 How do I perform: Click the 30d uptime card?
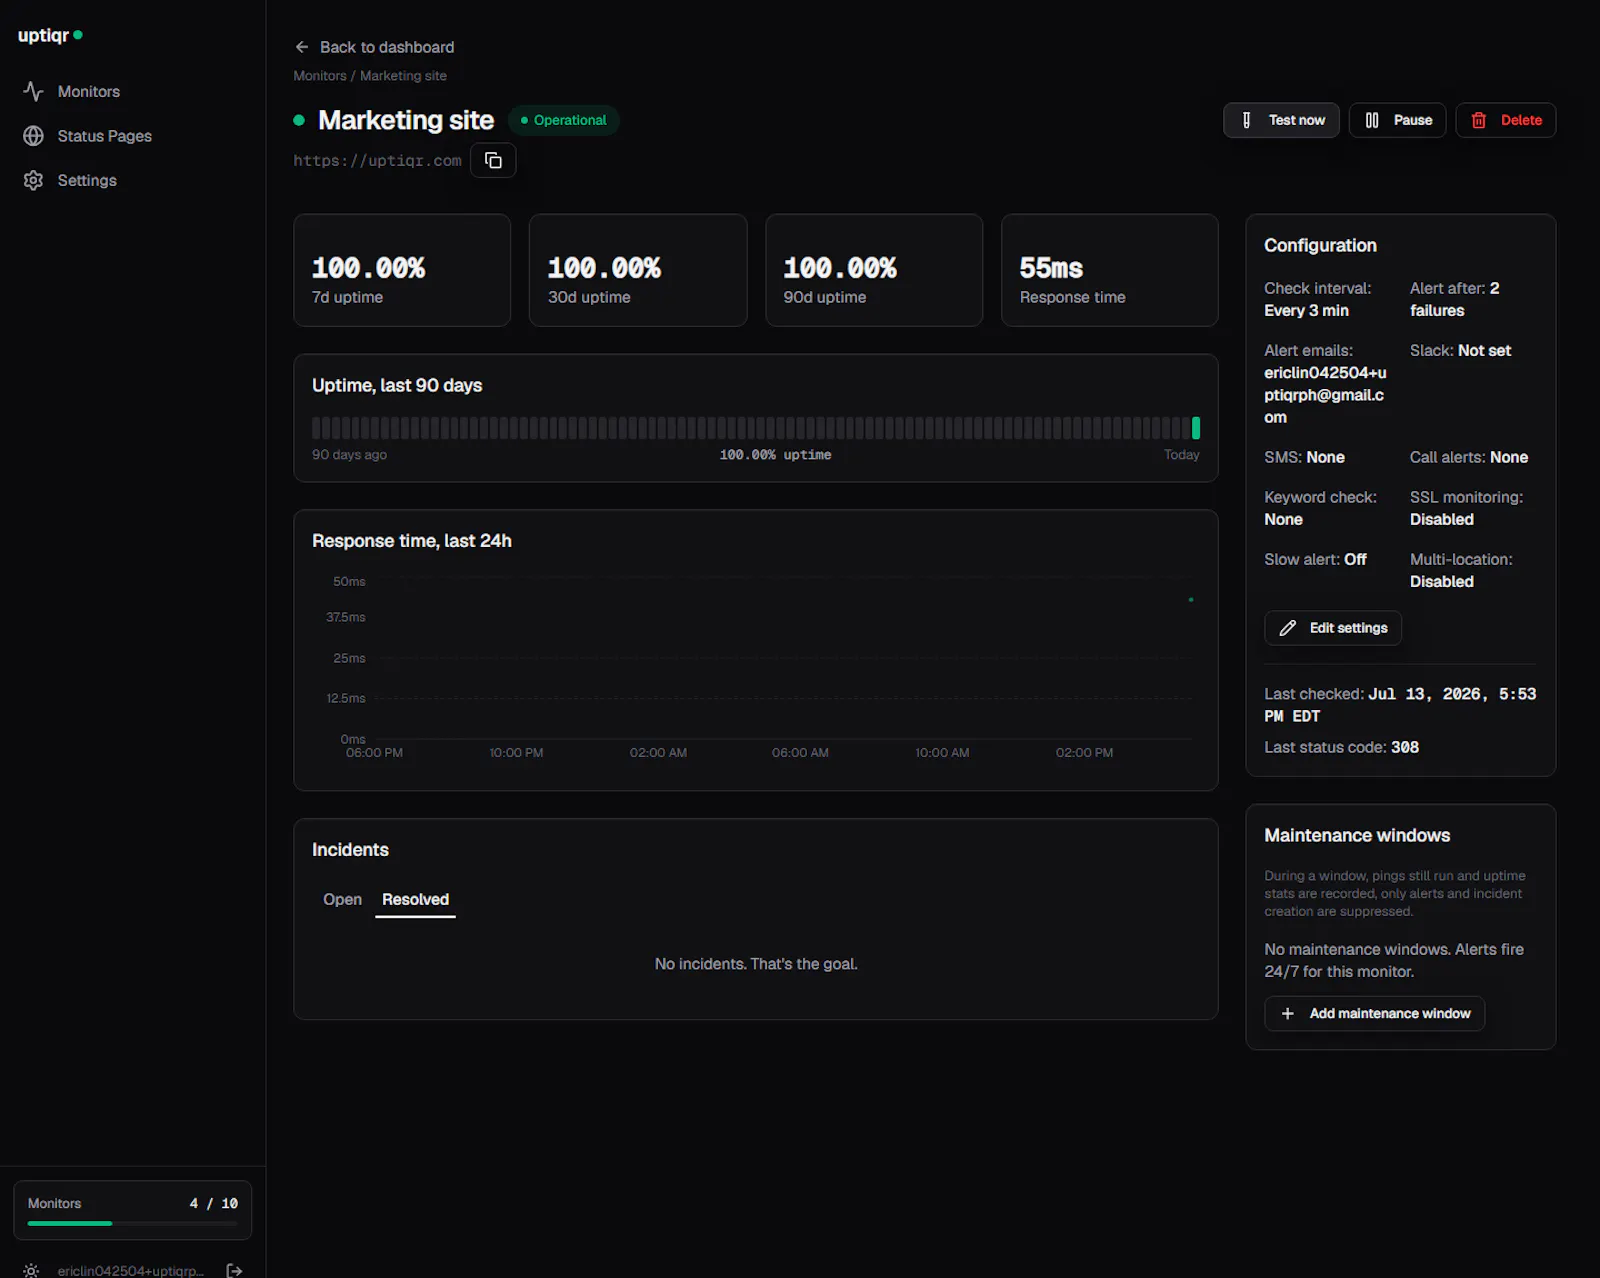click(x=638, y=270)
